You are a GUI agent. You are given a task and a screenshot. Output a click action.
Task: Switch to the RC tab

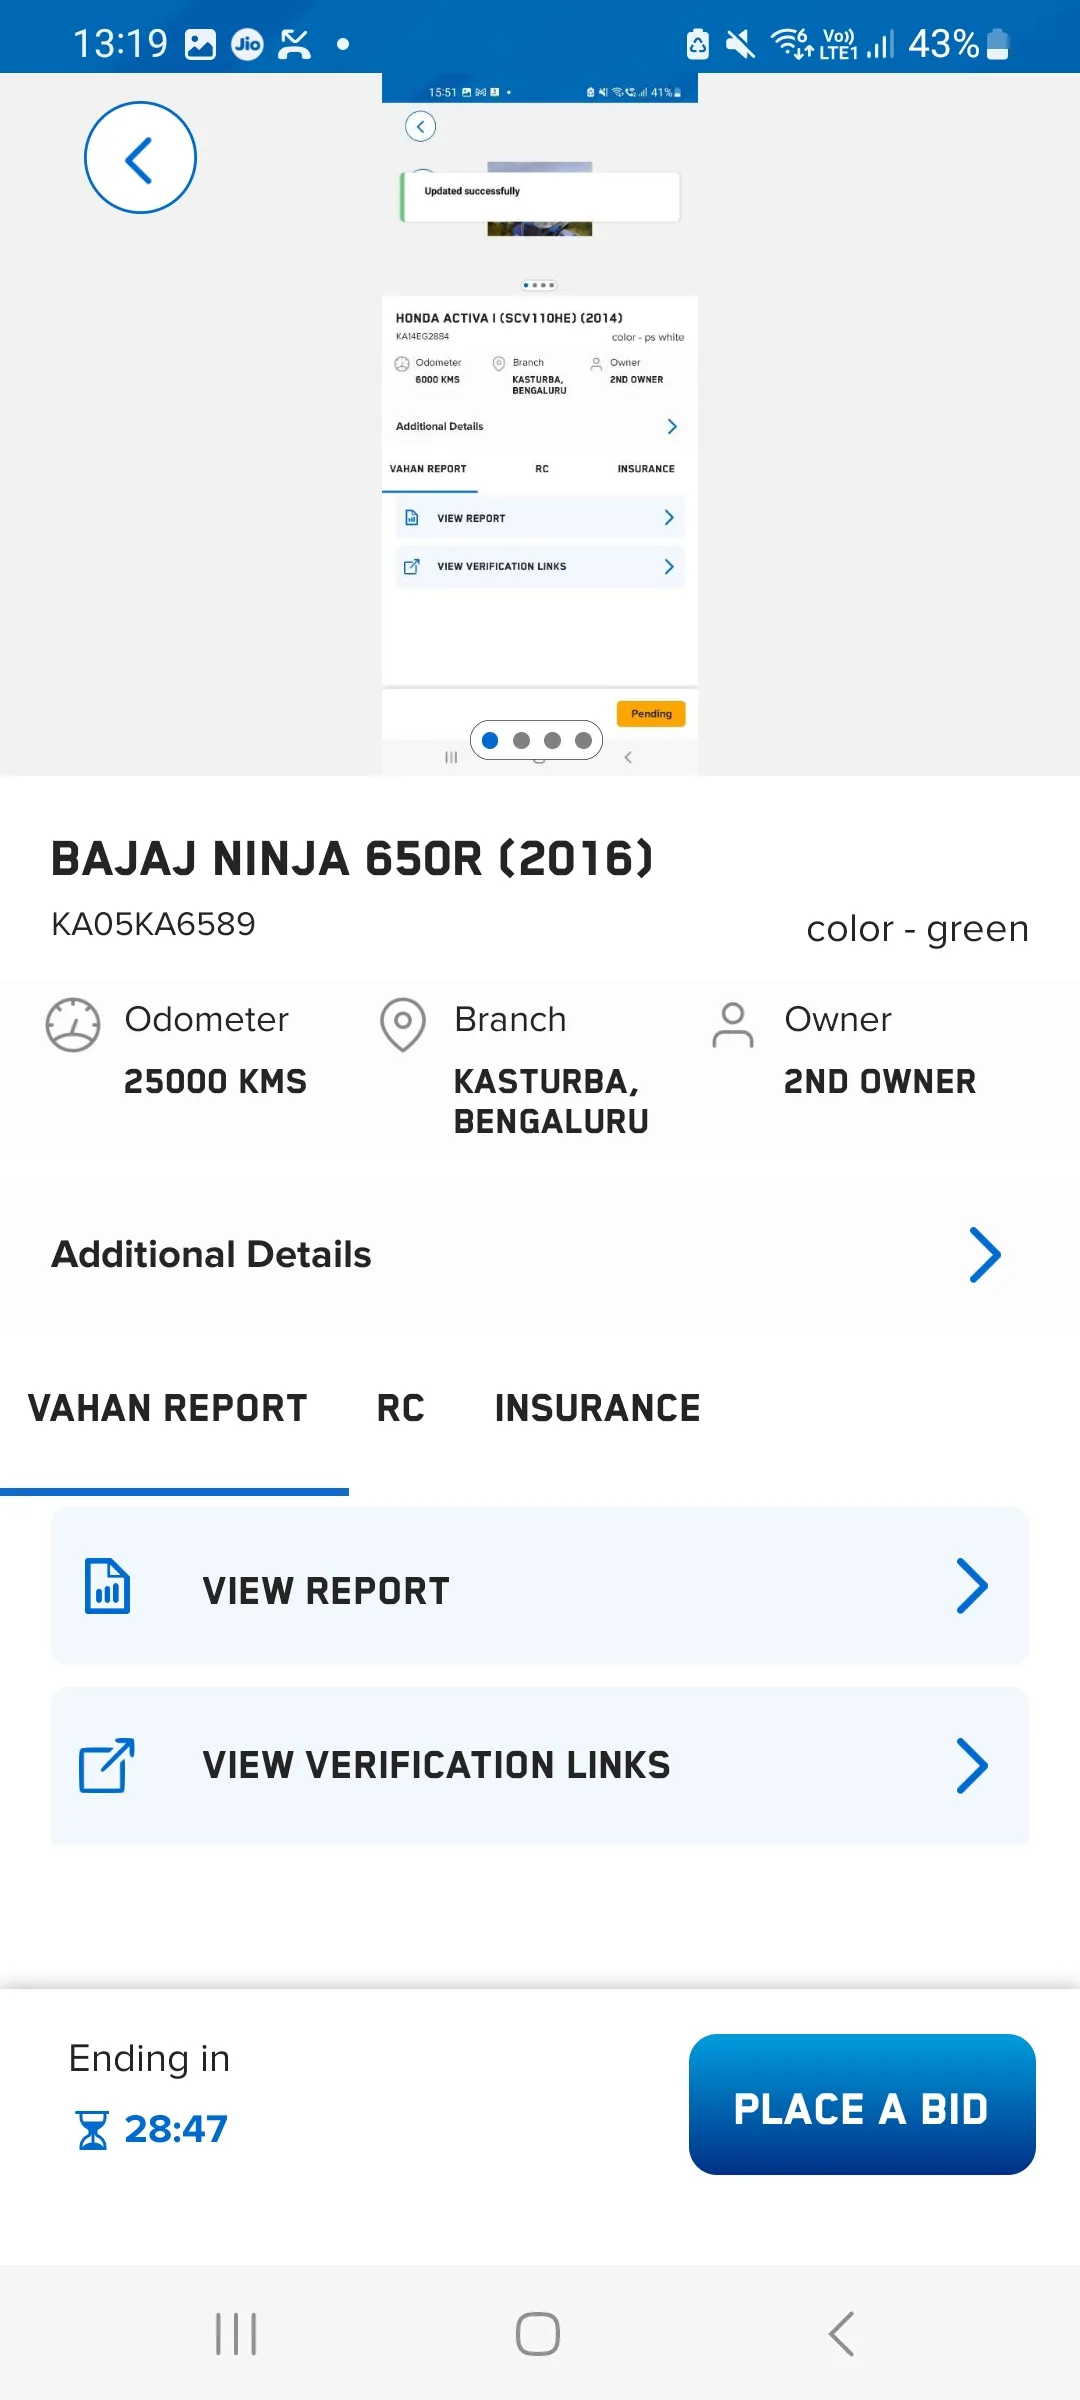click(x=401, y=1408)
